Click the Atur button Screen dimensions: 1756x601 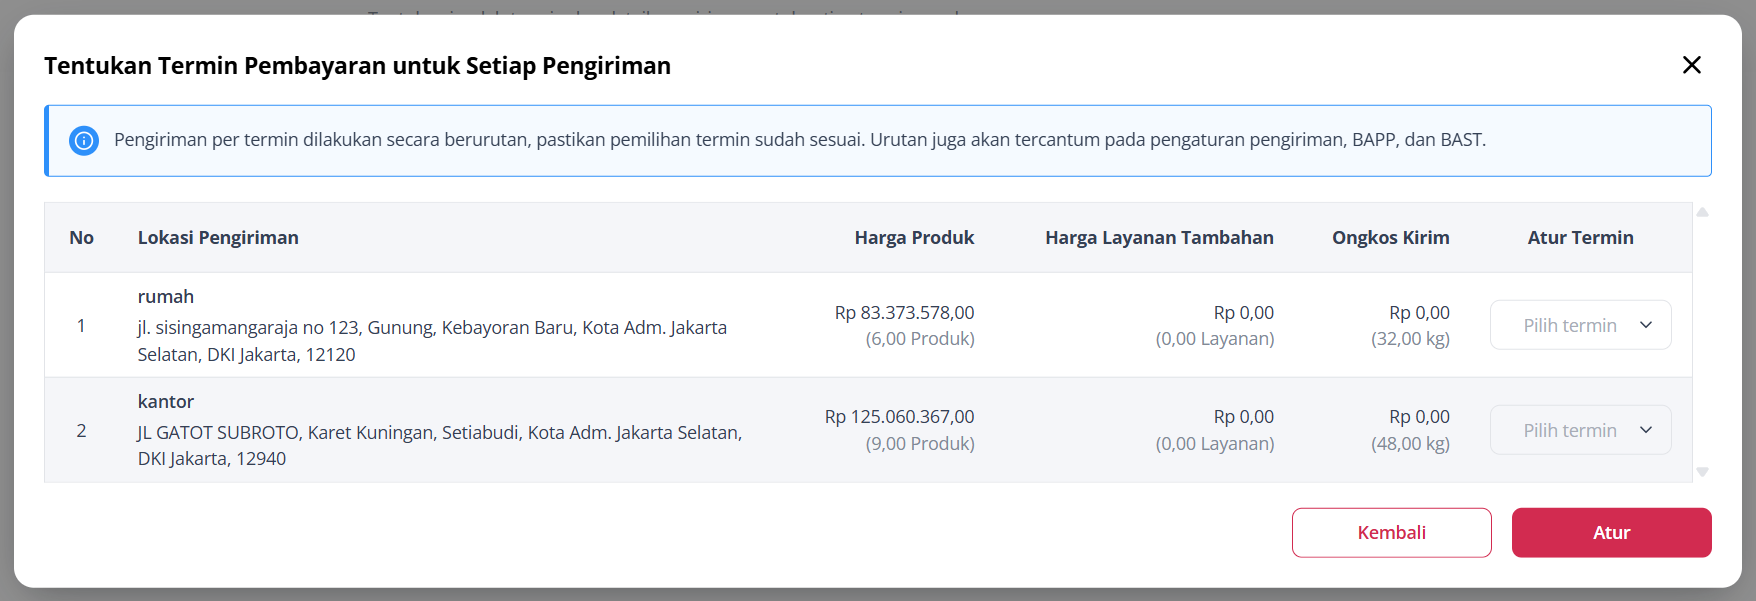1611,533
